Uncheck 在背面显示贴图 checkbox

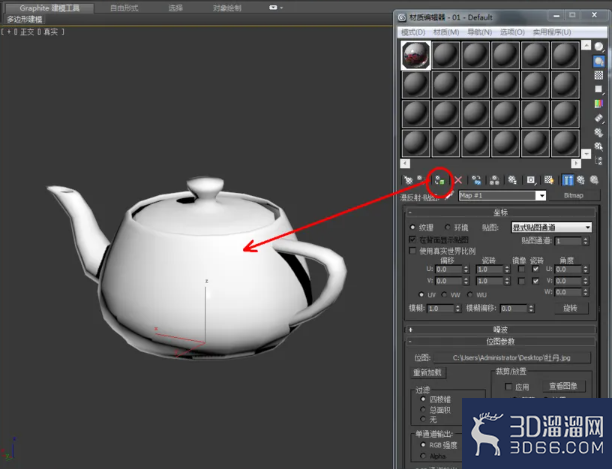click(412, 239)
